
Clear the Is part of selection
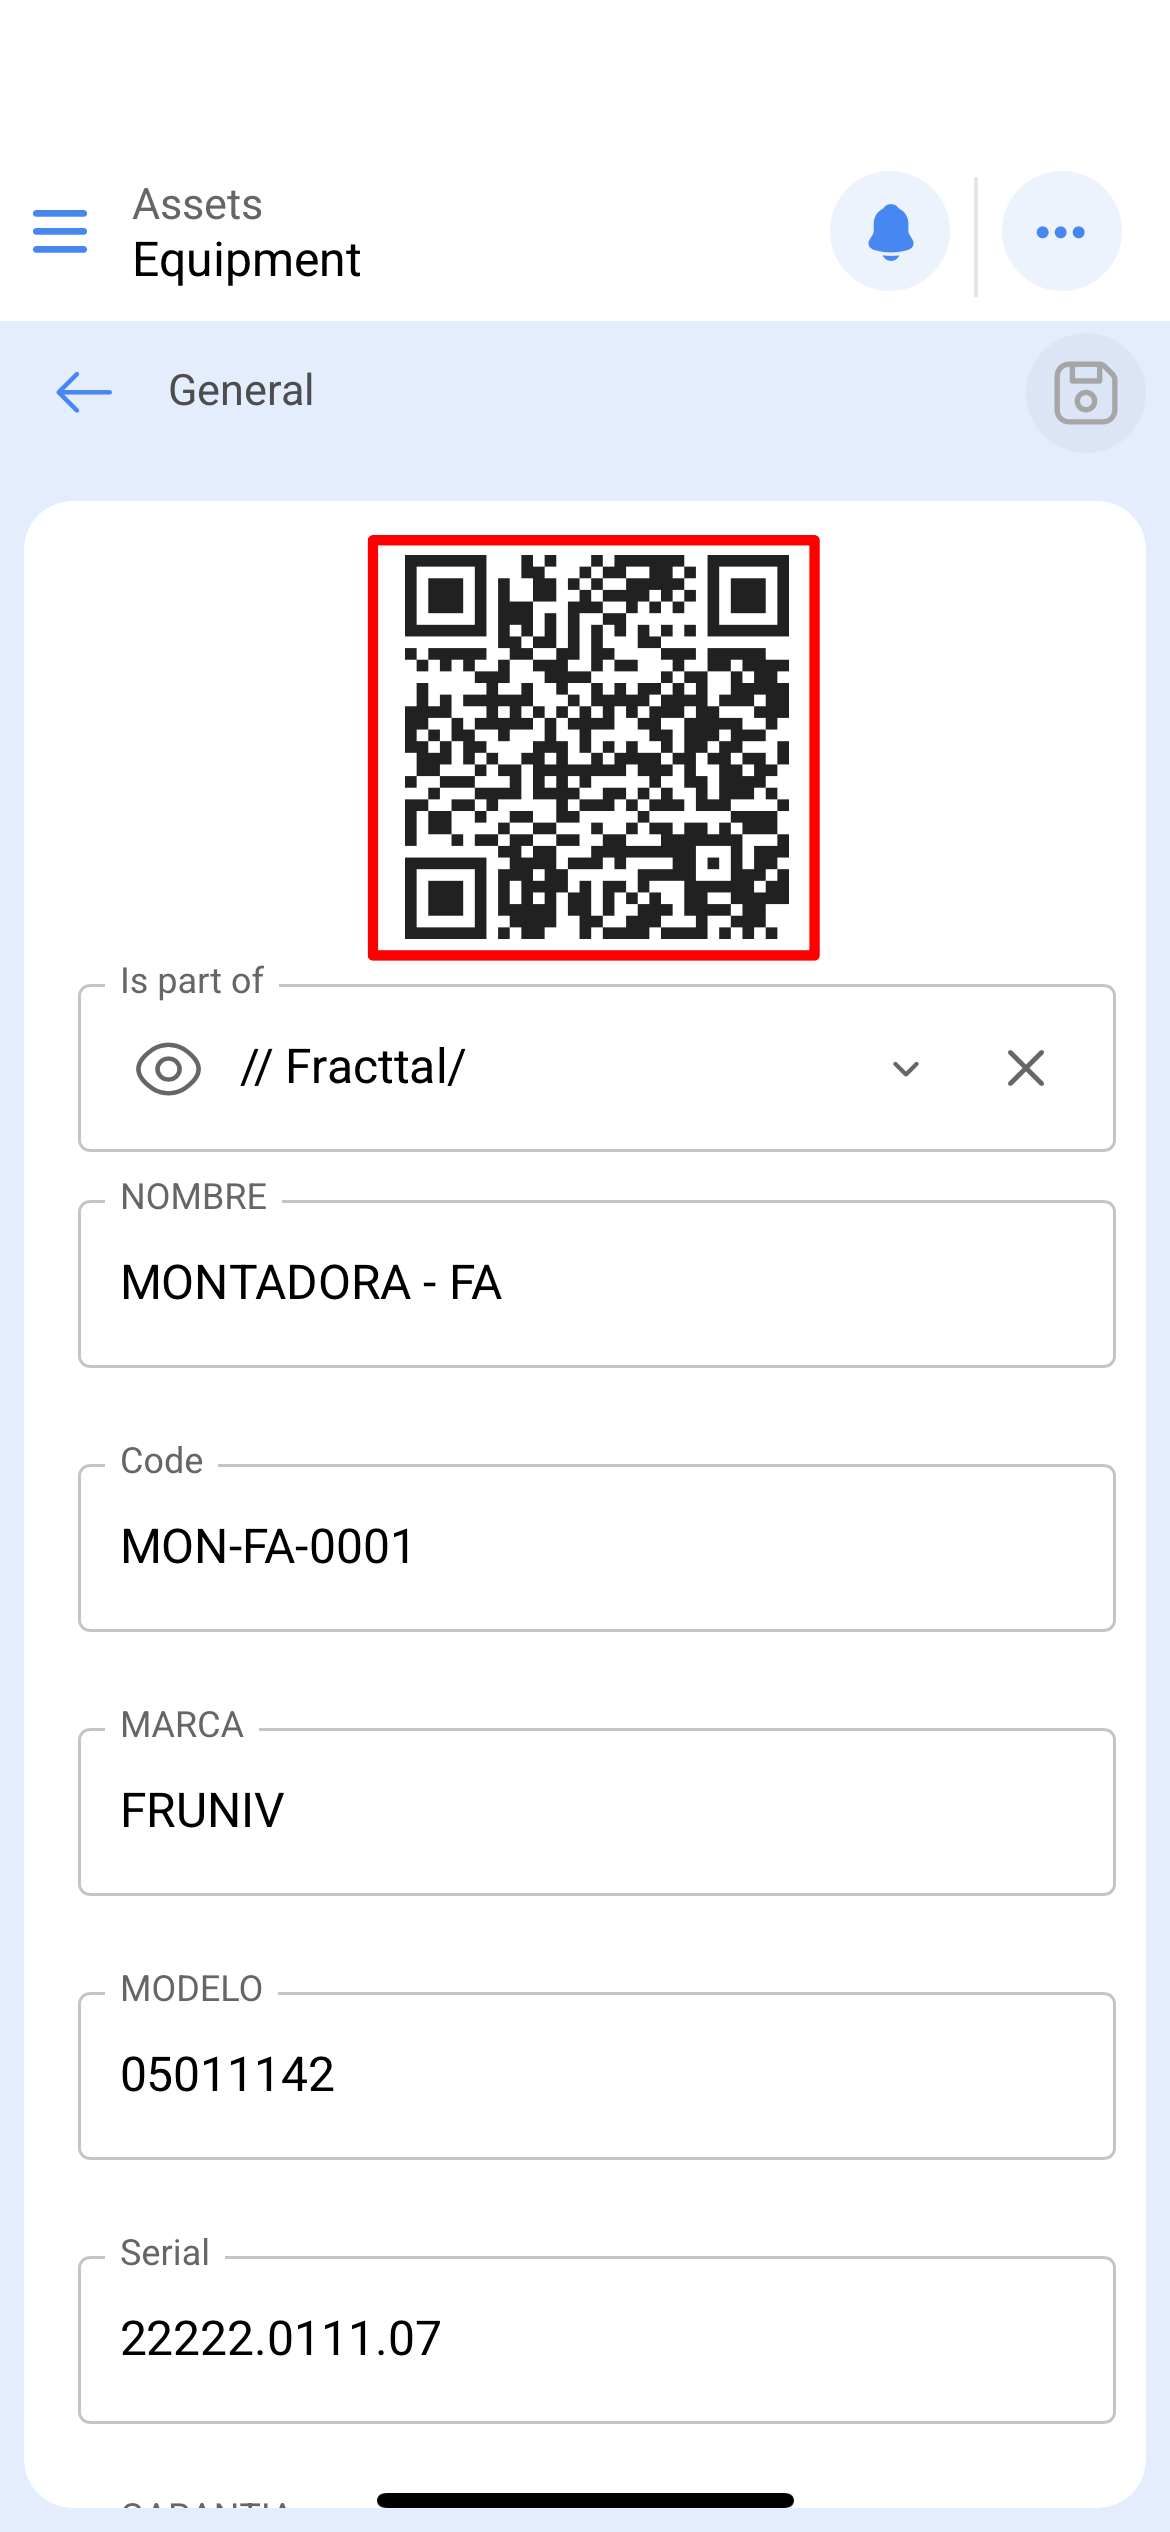(x=1026, y=1068)
